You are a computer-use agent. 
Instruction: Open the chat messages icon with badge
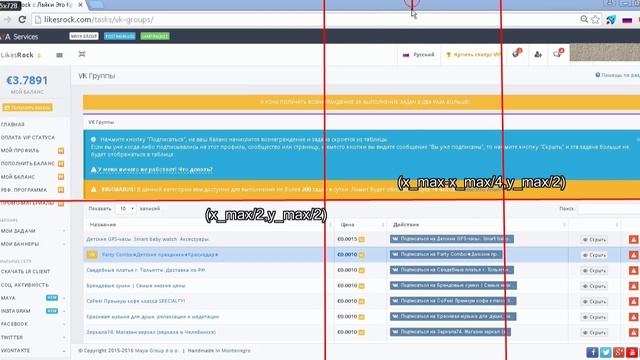[558, 53]
